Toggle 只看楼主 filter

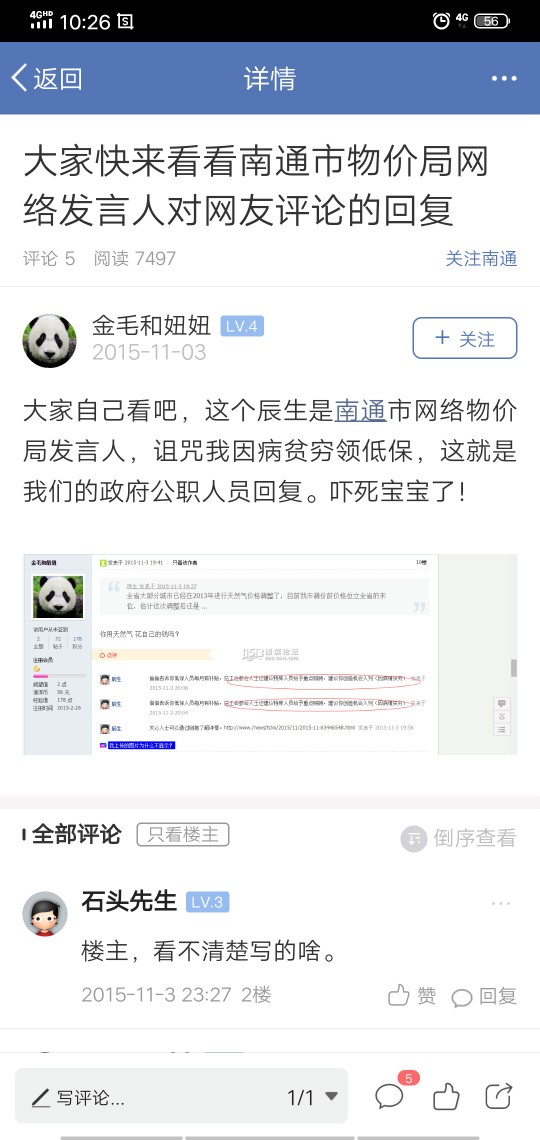click(183, 835)
